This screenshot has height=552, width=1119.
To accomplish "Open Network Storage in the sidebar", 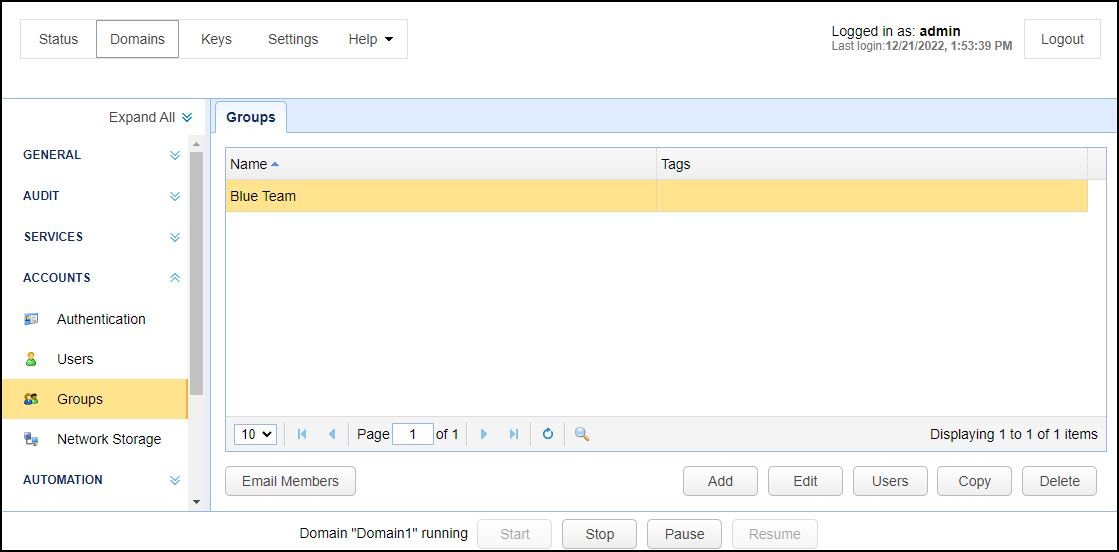I will pos(94,439).
